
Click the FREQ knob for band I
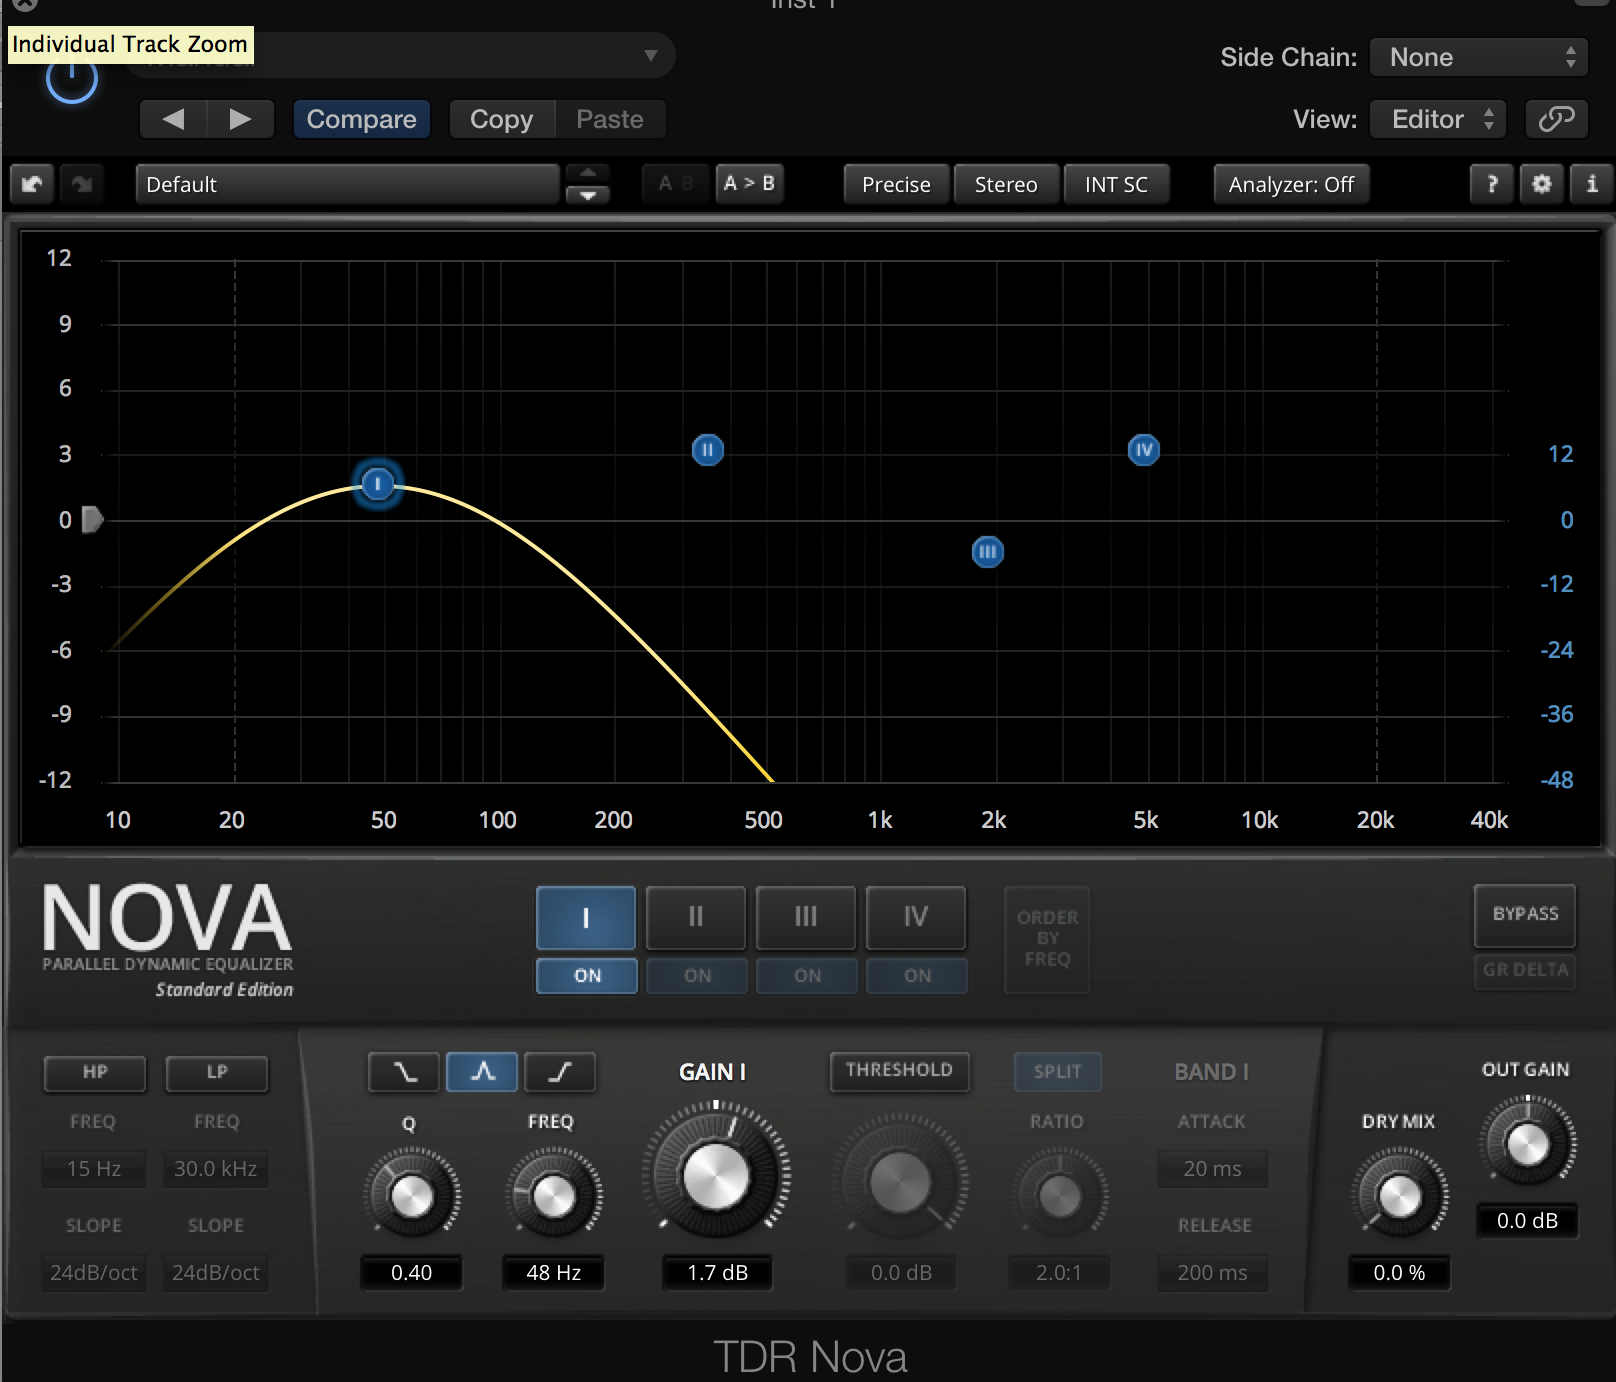click(x=554, y=1195)
